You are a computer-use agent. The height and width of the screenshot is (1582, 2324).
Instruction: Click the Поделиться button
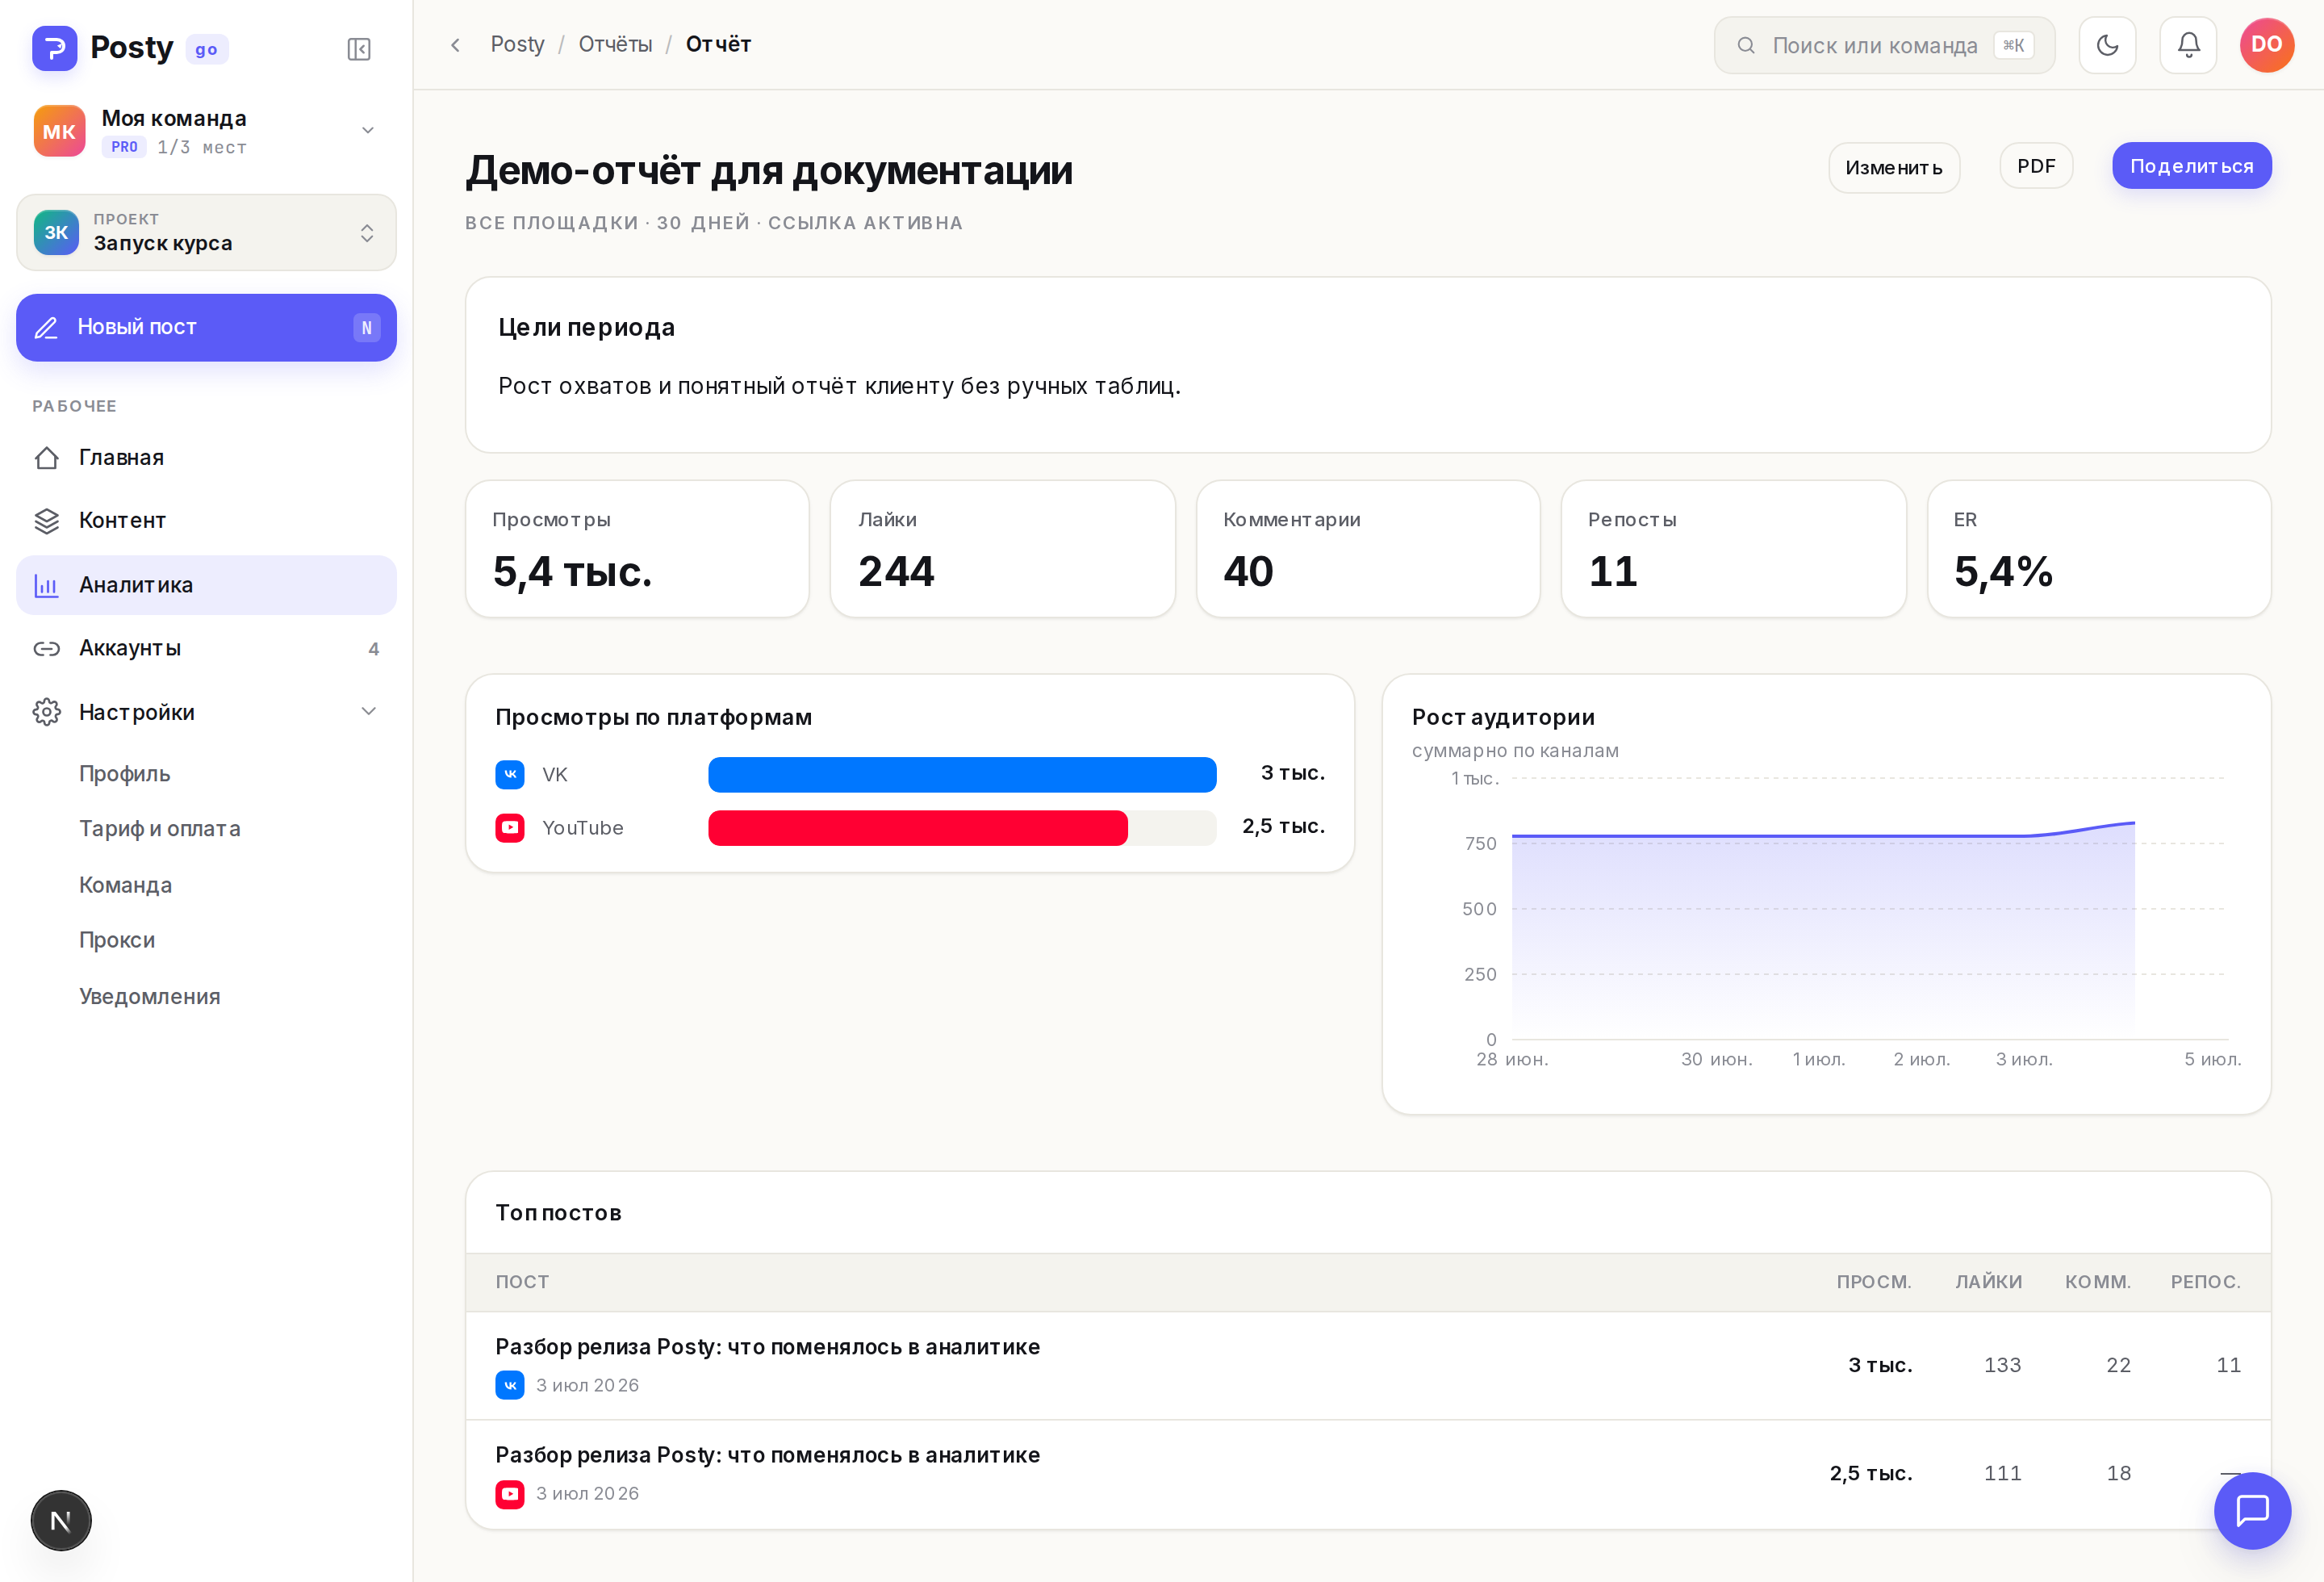(x=2191, y=166)
